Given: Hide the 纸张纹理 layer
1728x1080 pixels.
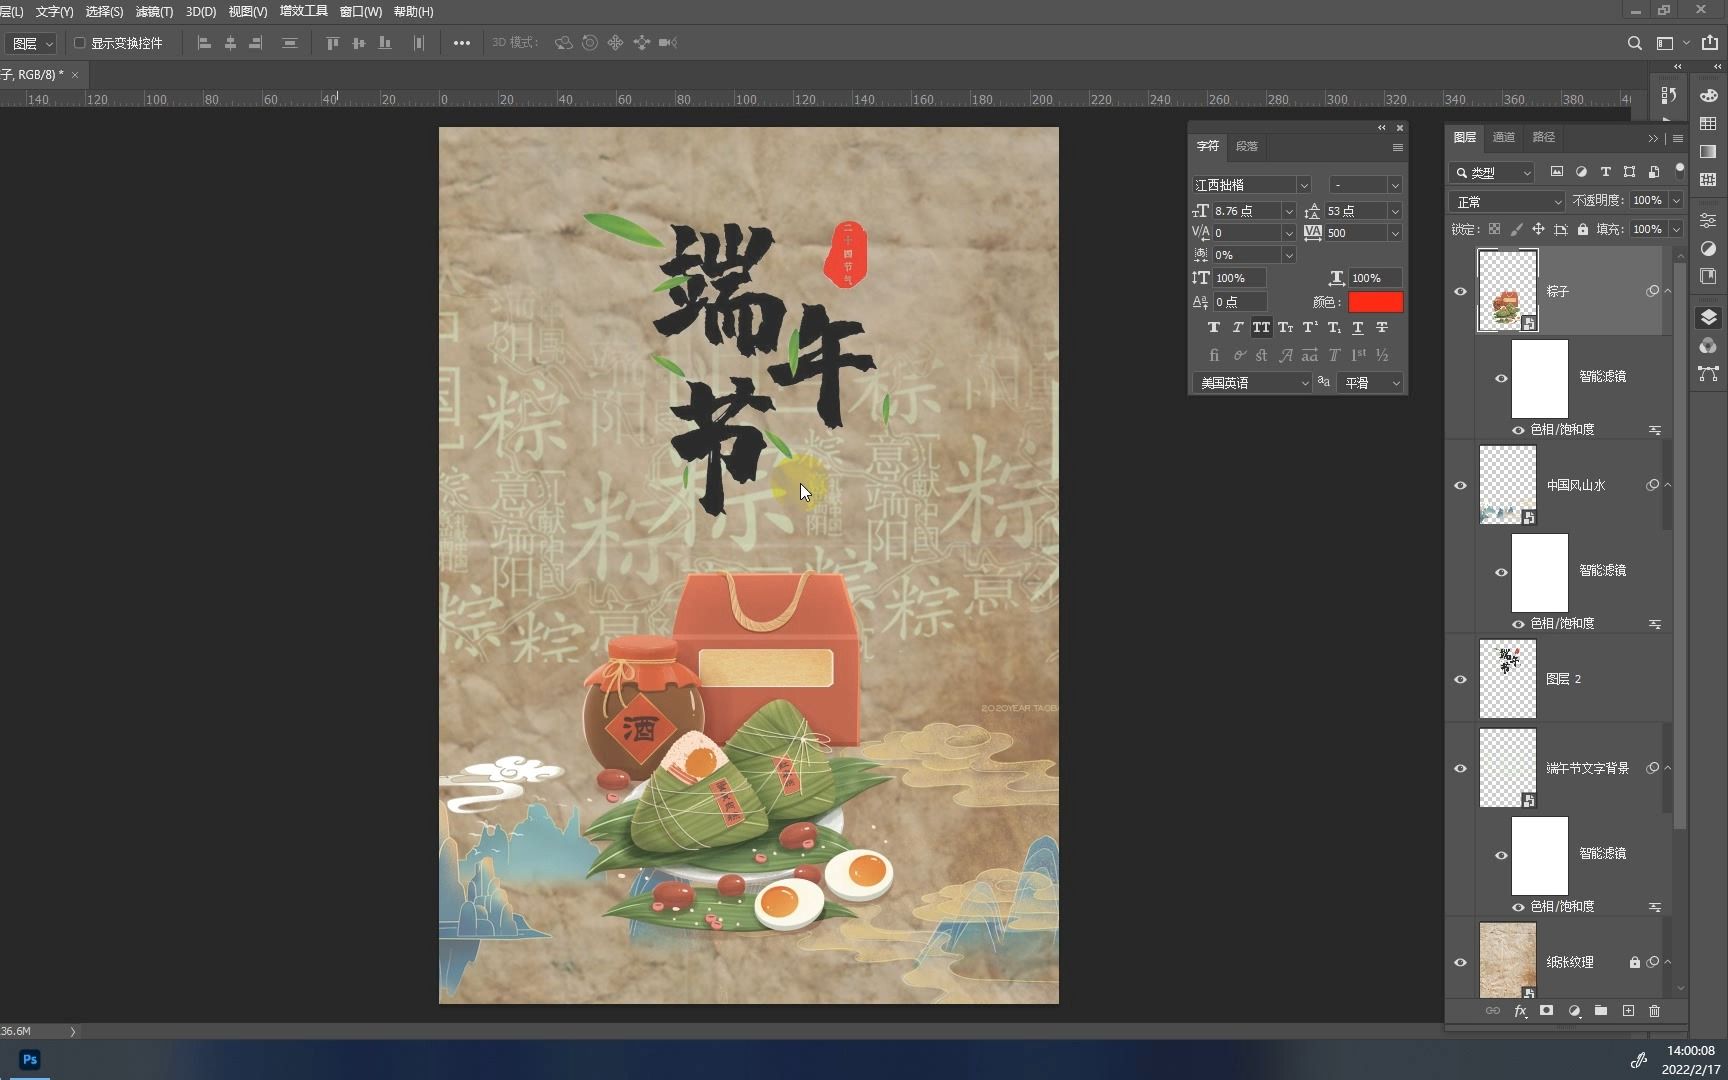Looking at the screenshot, I should pos(1460,962).
